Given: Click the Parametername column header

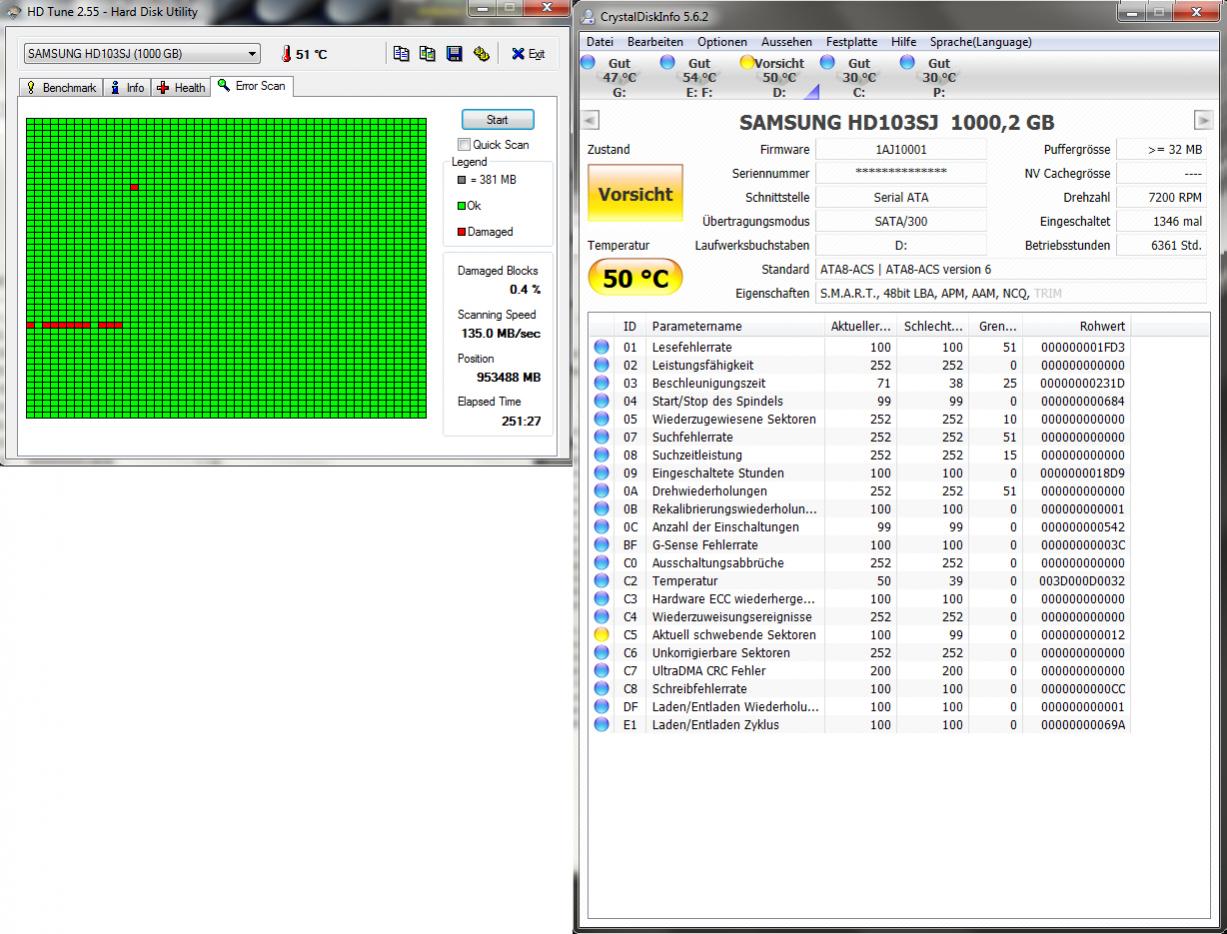Looking at the screenshot, I should click(735, 326).
